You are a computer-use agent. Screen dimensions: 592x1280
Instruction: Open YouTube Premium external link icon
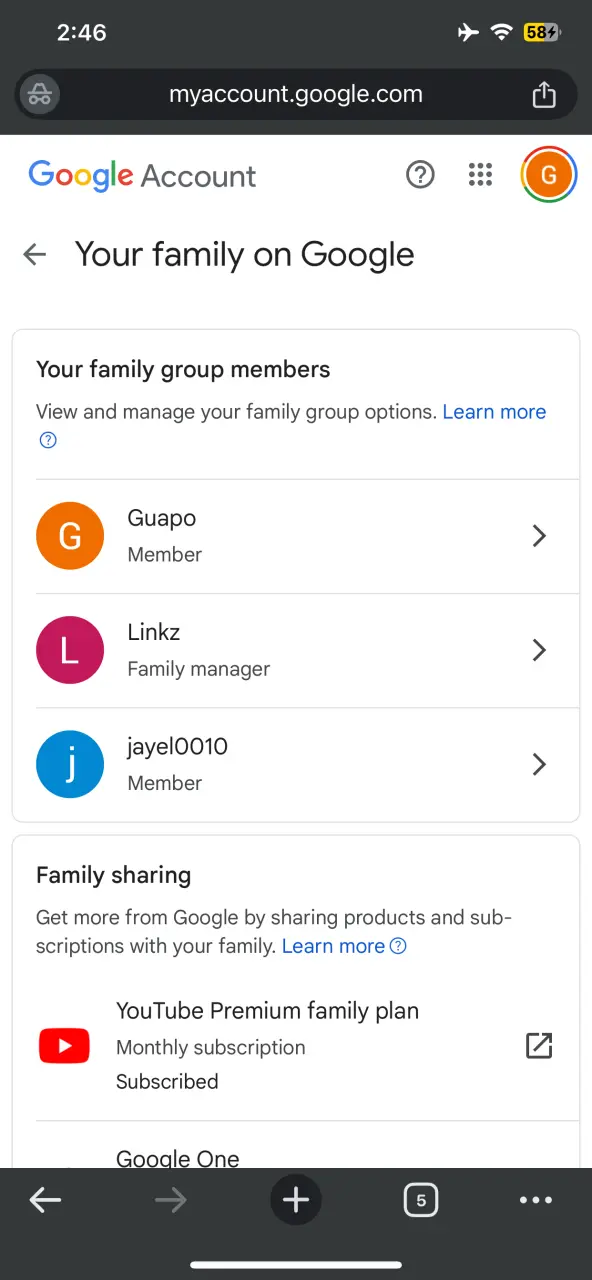pyautogui.click(x=539, y=1046)
